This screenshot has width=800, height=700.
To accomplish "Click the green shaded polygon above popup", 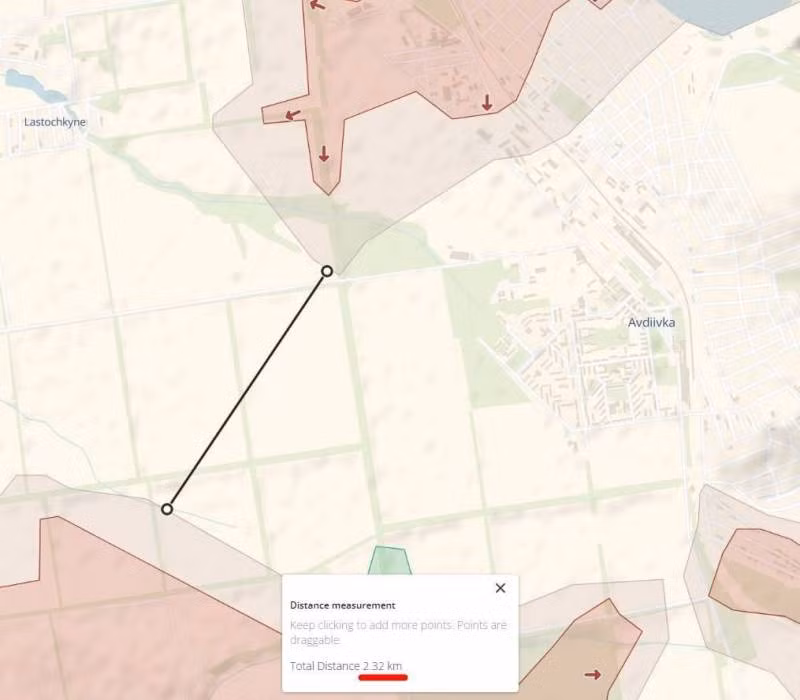I will tap(390, 560).
